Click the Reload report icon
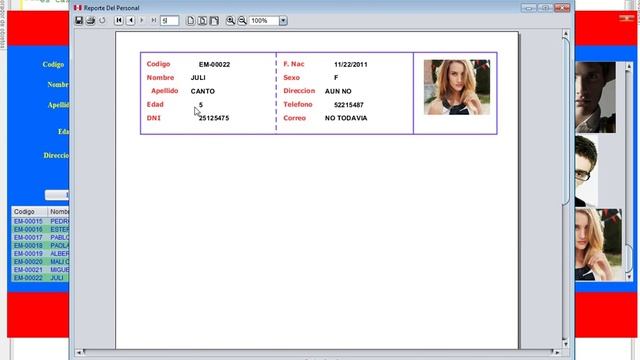 (102, 20)
